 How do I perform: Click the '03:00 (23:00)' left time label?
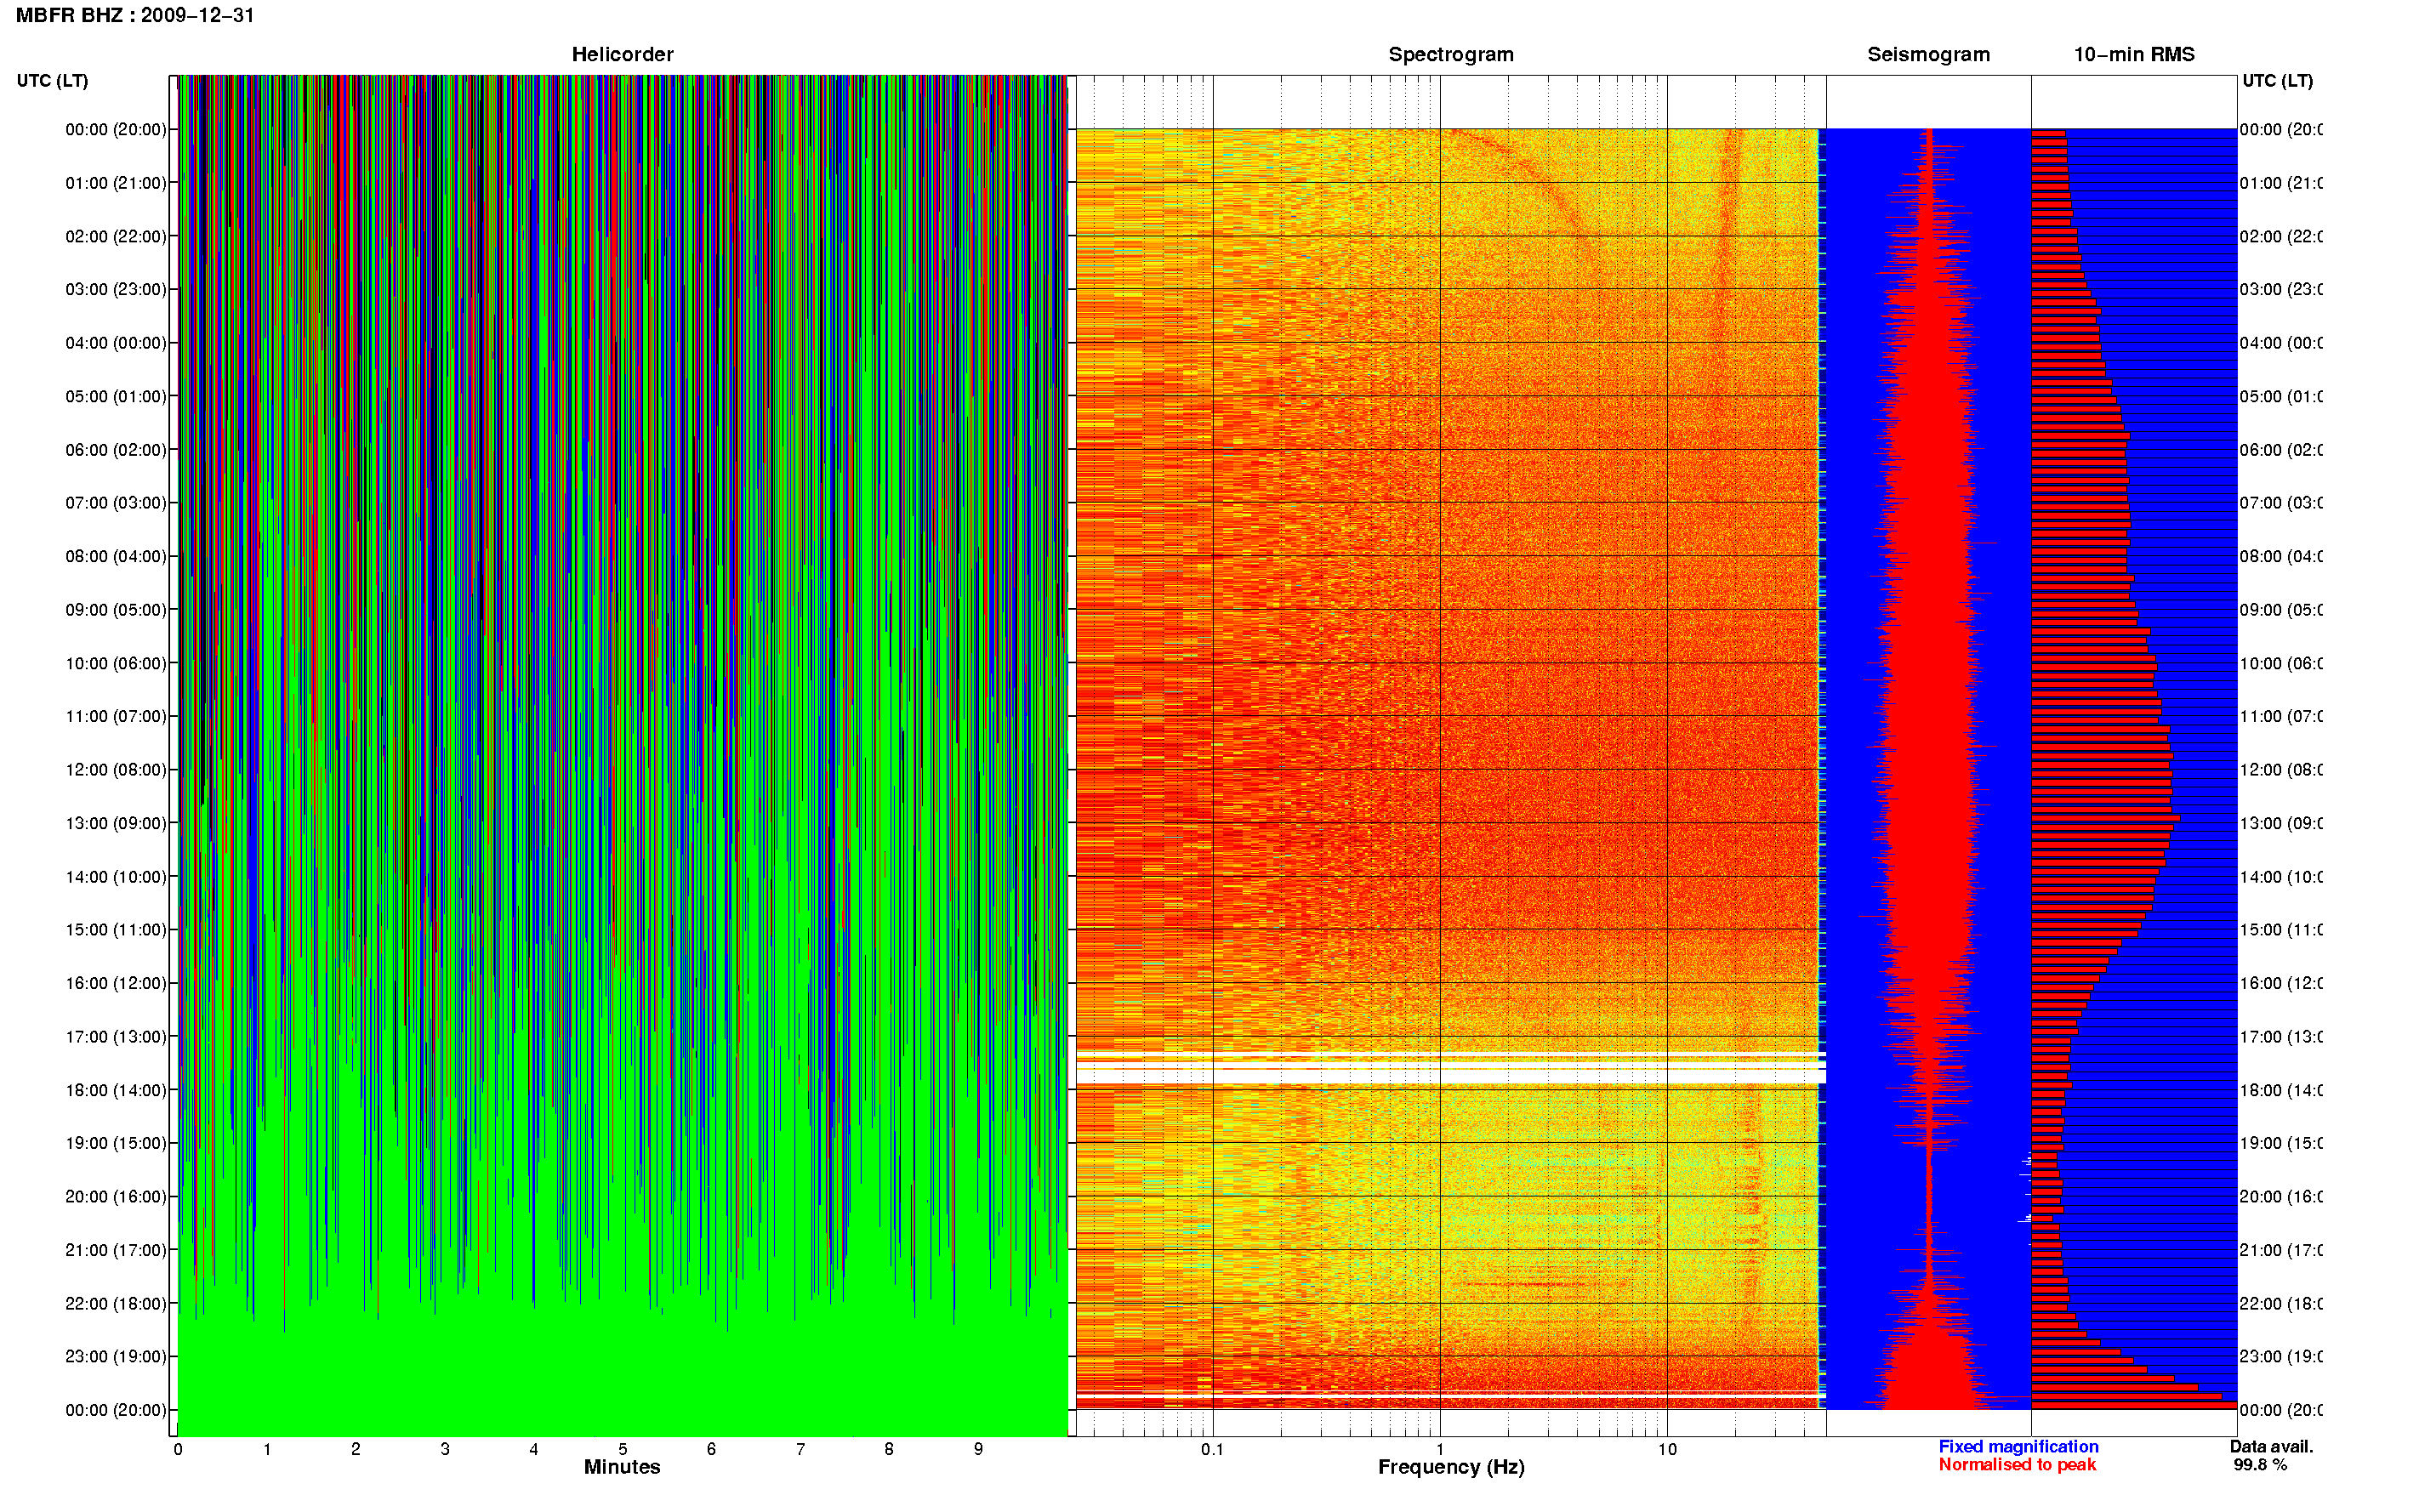point(116,289)
